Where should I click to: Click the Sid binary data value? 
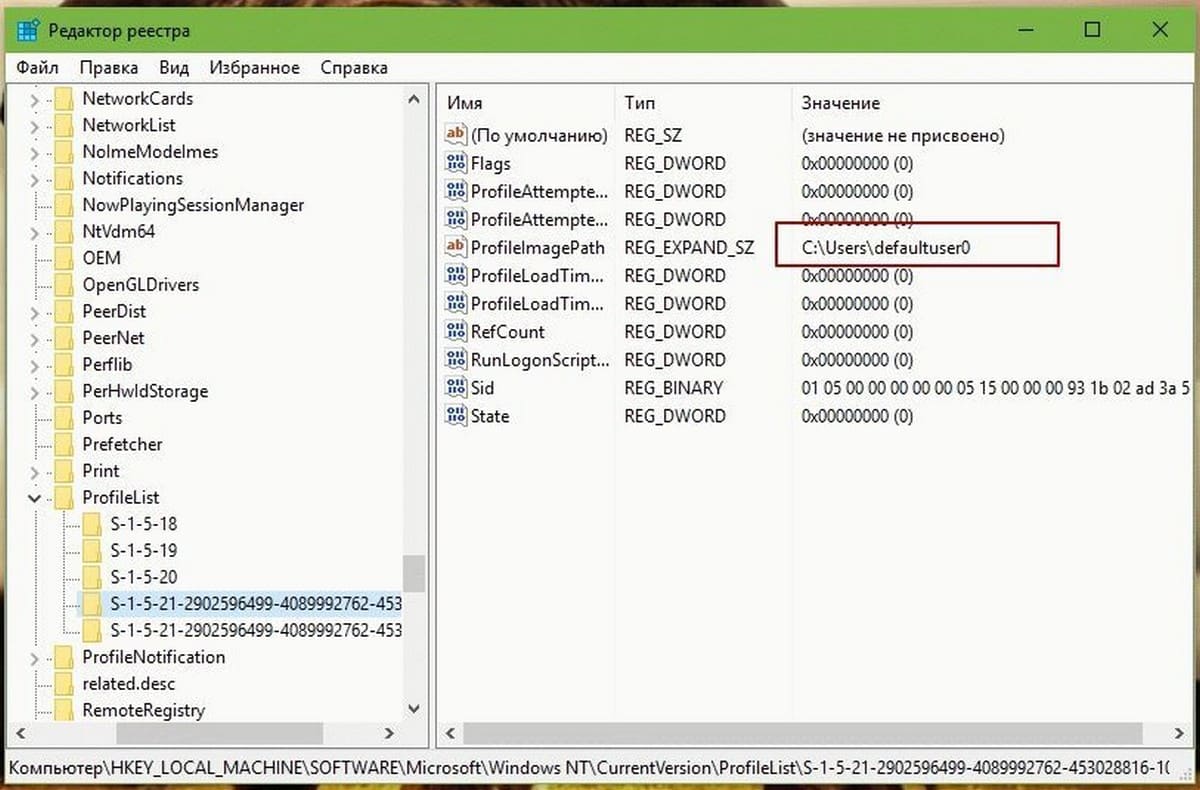coord(995,387)
